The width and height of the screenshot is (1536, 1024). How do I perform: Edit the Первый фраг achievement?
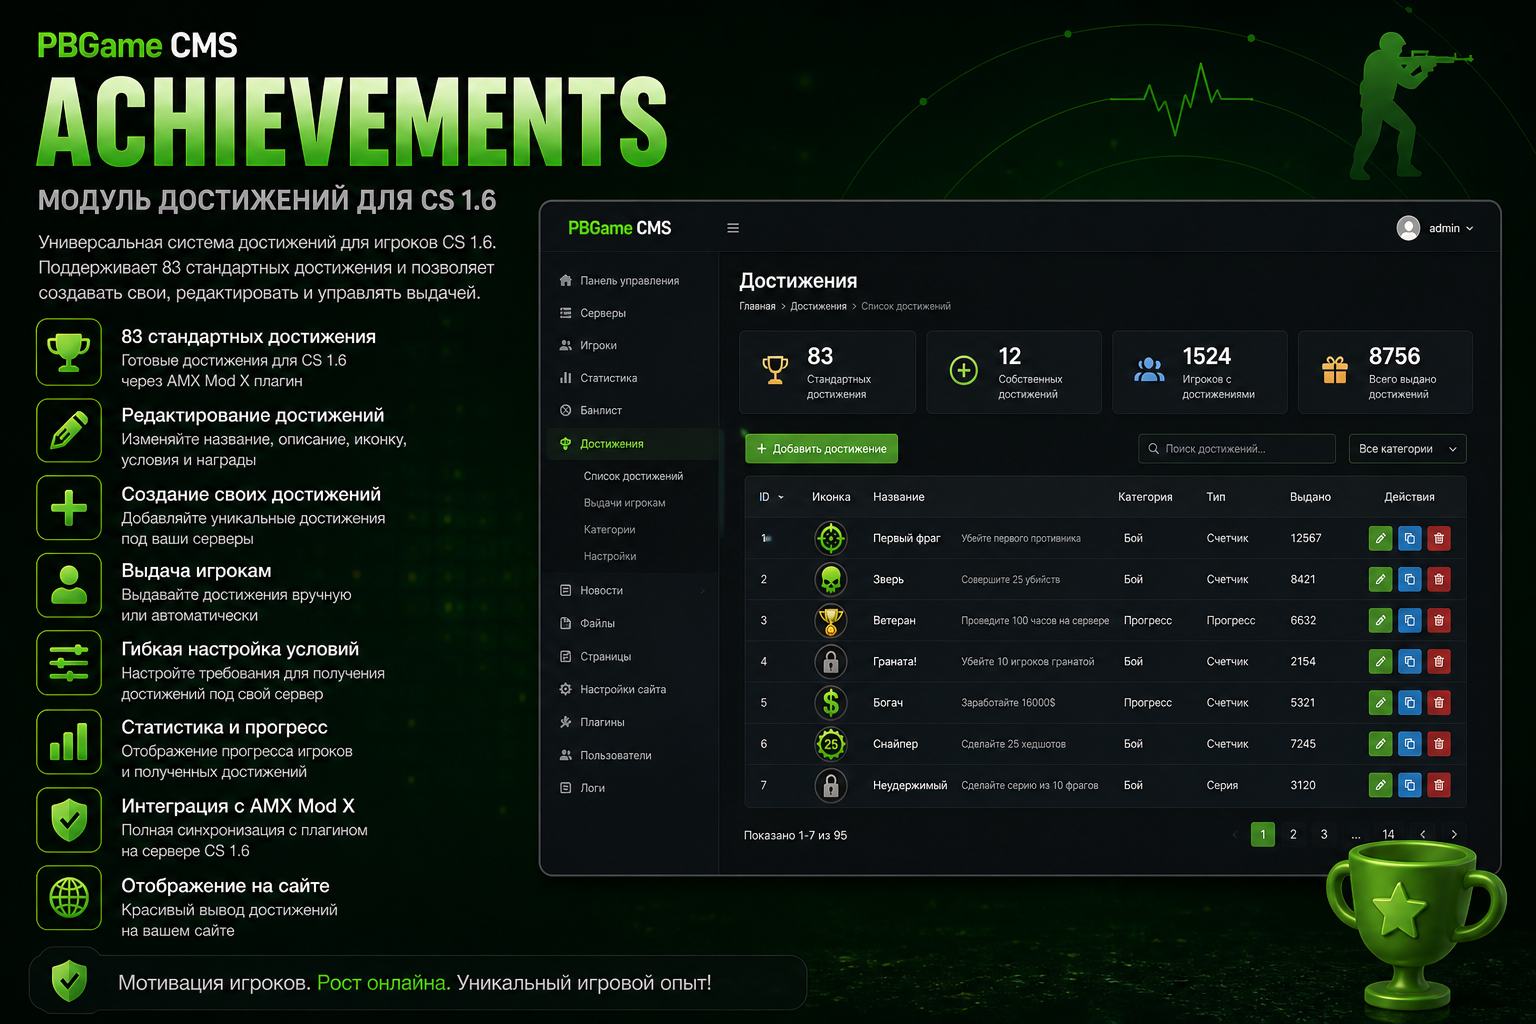pos(1380,538)
